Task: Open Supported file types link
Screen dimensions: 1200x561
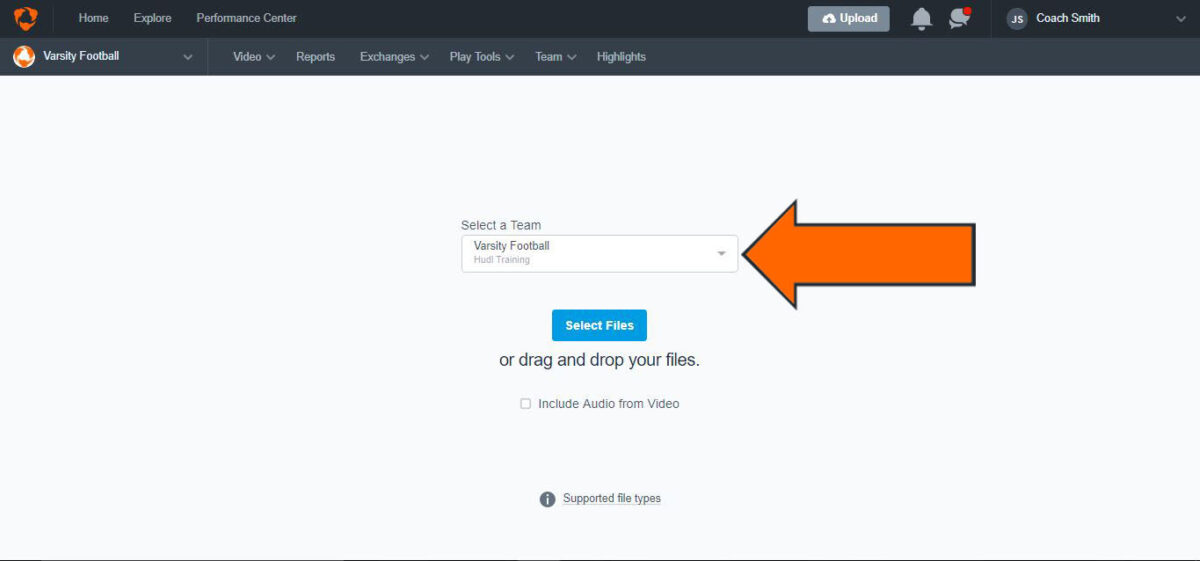Action: point(612,498)
